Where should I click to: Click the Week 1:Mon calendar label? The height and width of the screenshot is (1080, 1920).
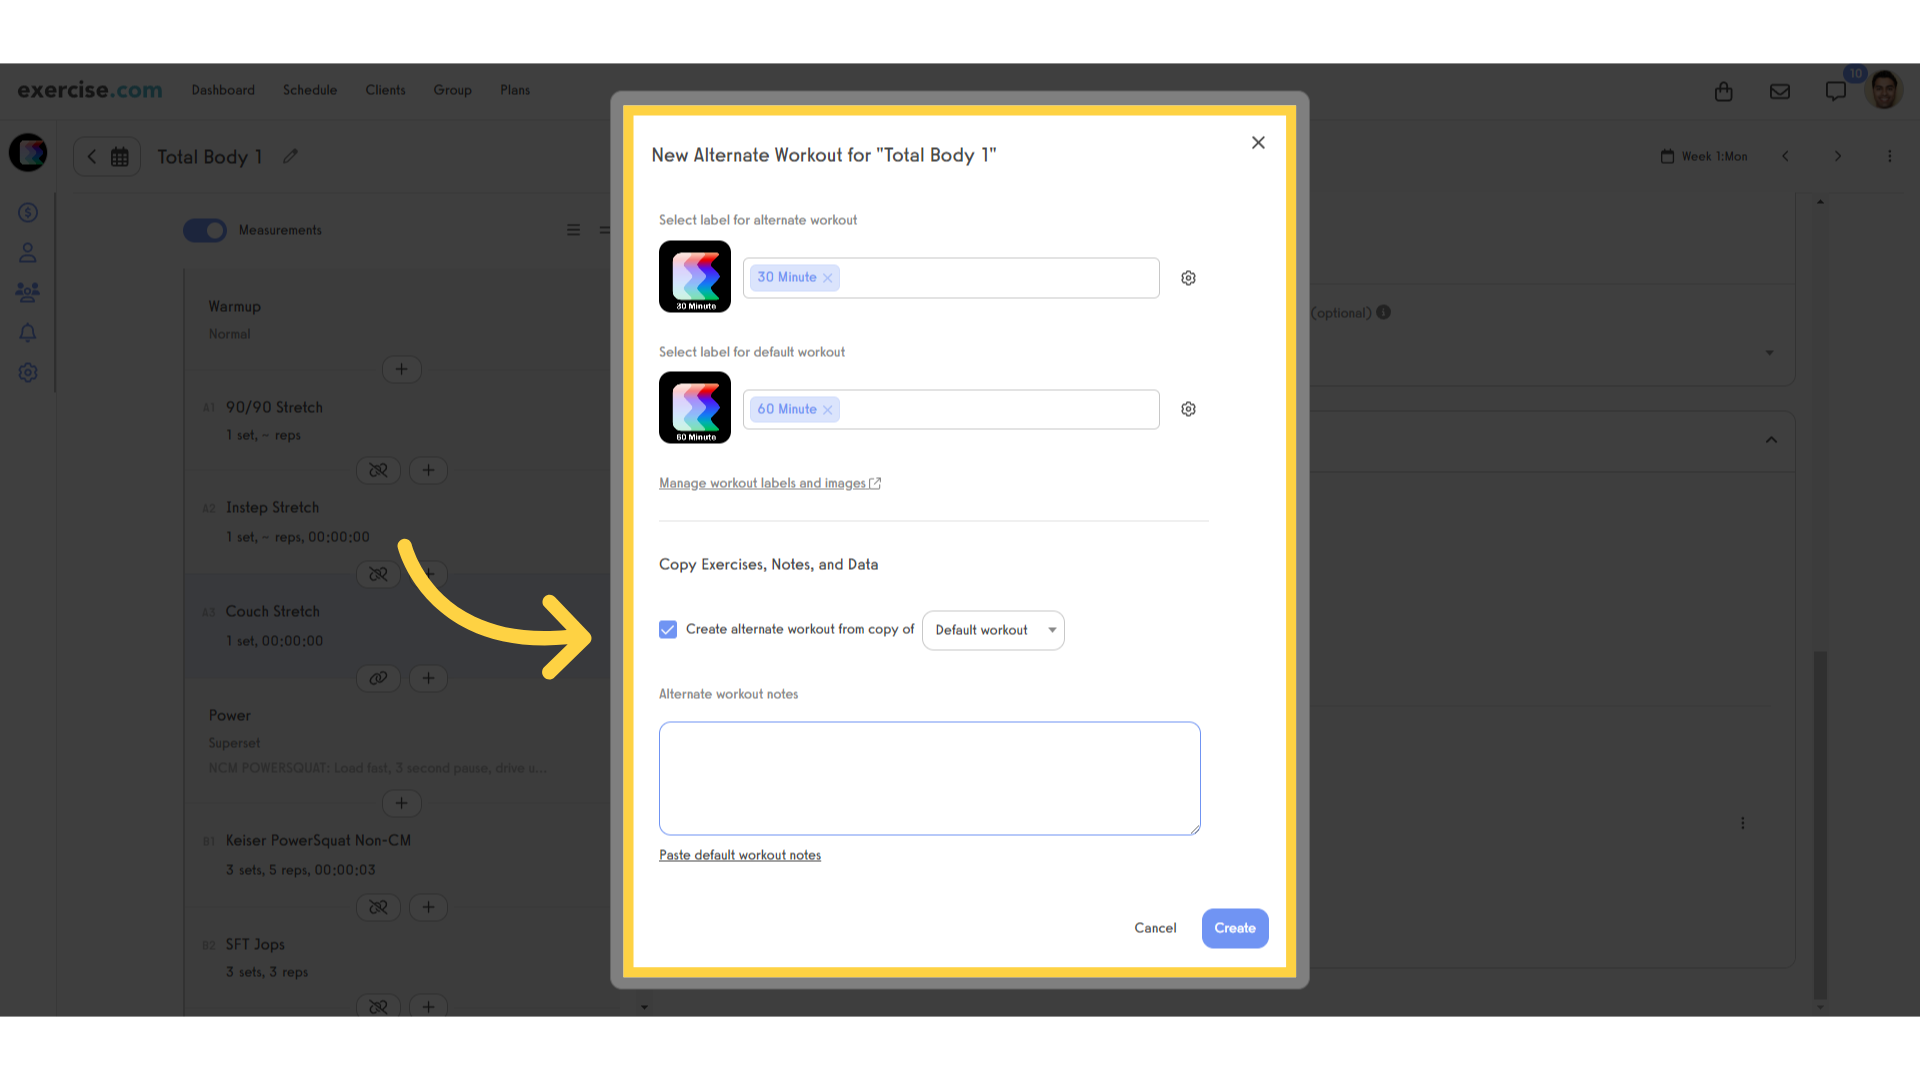1704,157
